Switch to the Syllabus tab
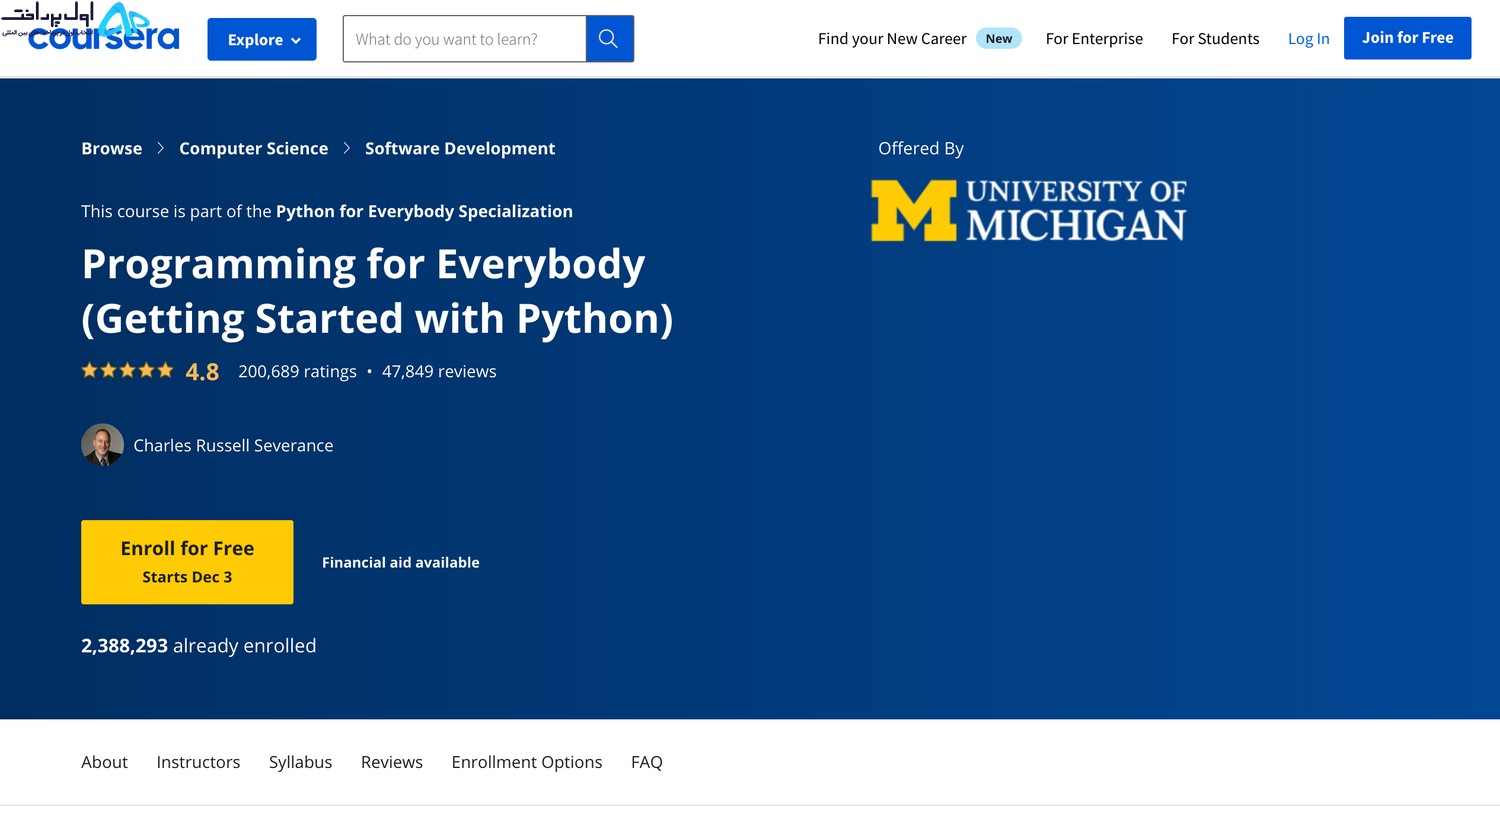Image resolution: width=1500 pixels, height=815 pixels. tap(300, 762)
